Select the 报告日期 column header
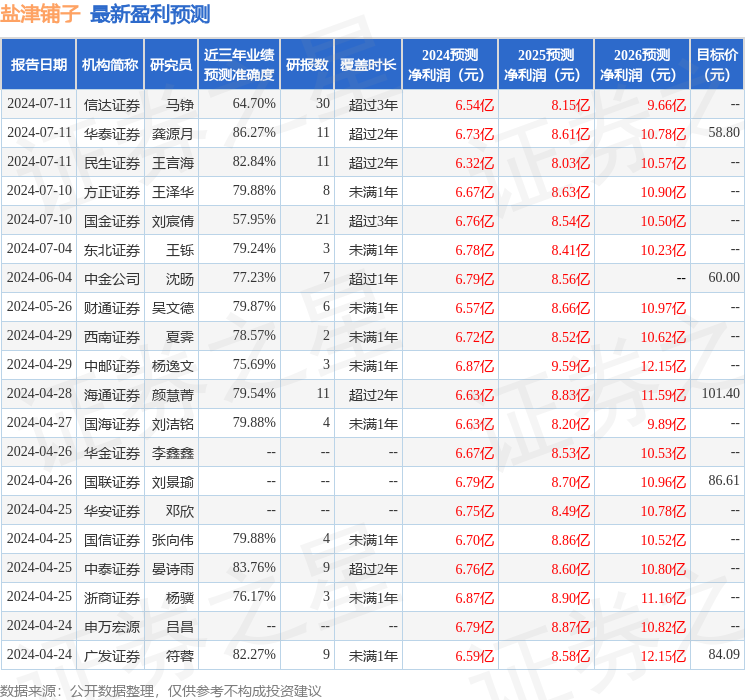Image resolution: width=745 pixels, height=700 pixels. click(38, 65)
